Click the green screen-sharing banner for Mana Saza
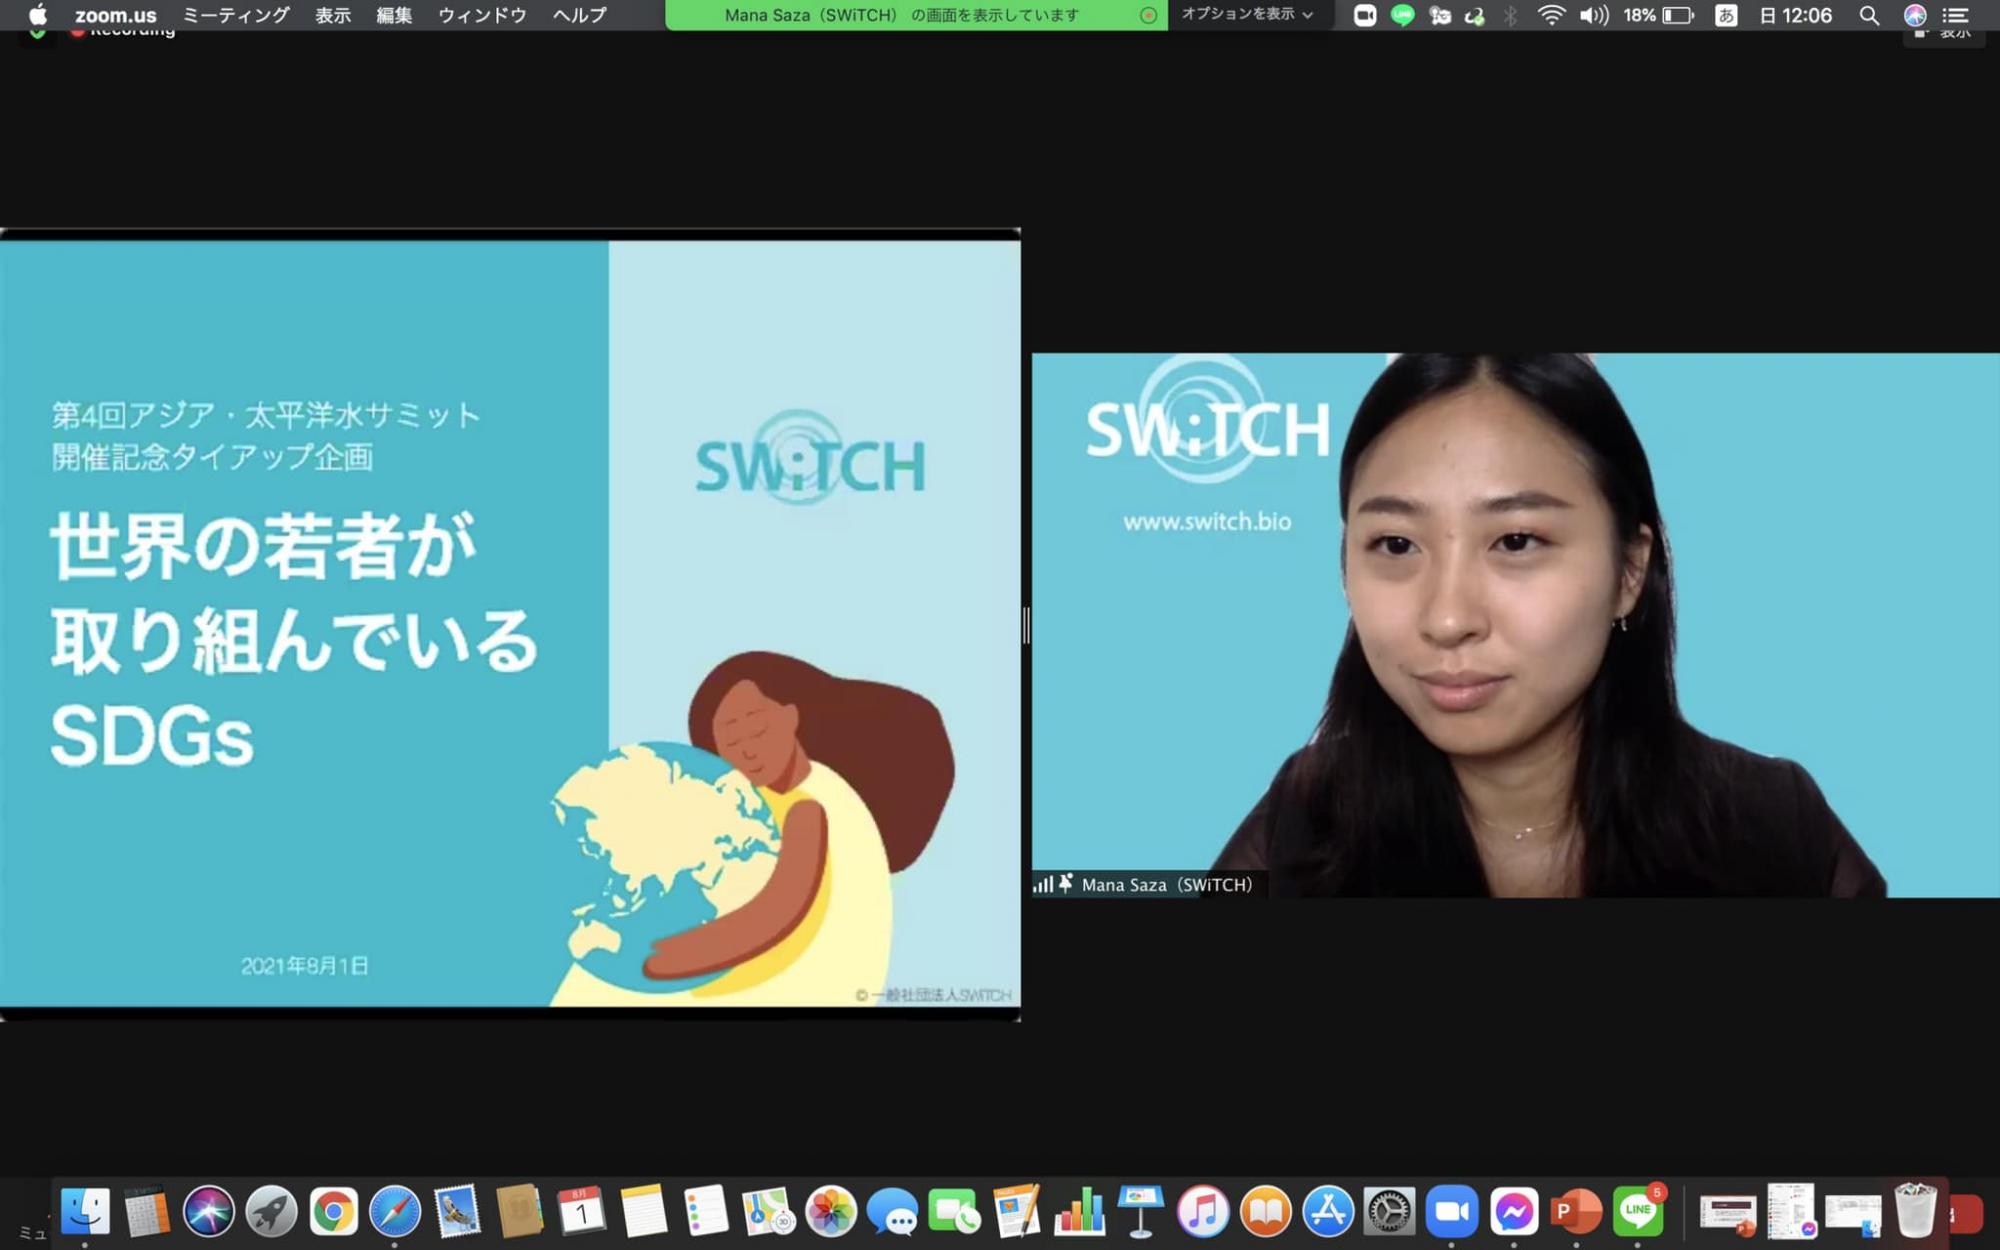The height and width of the screenshot is (1250, 2000). point(916,15)
